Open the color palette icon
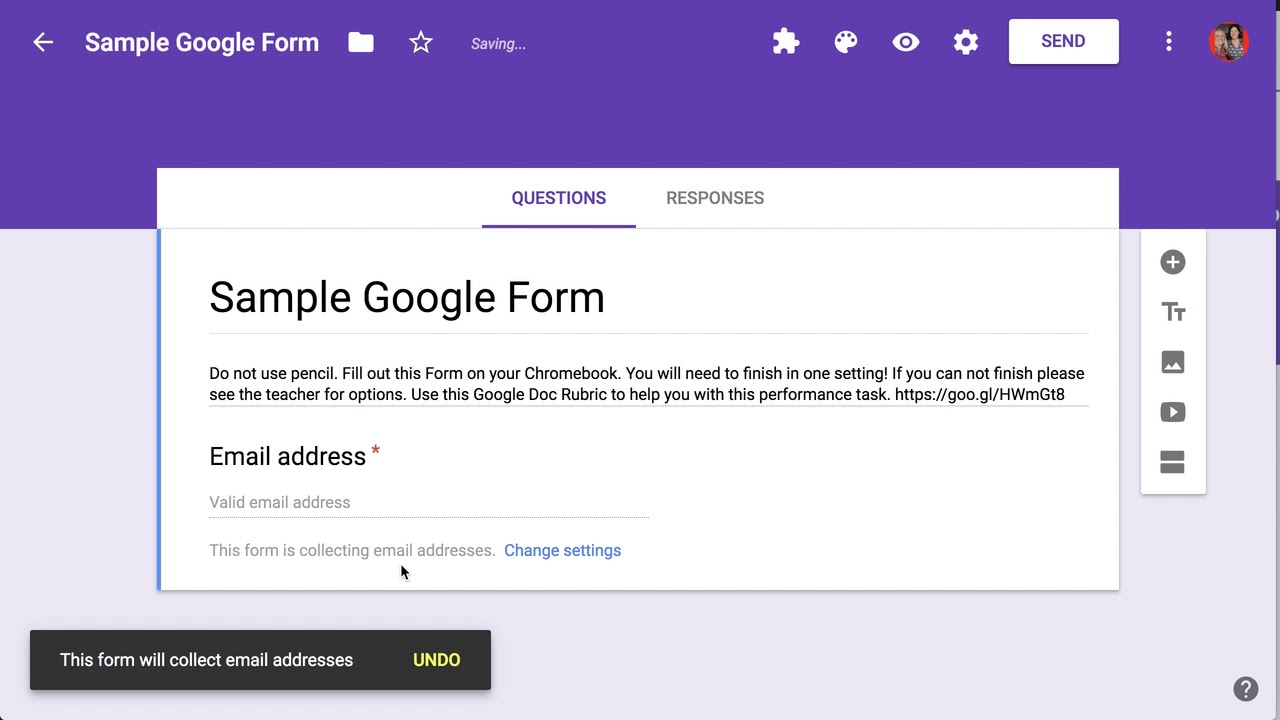Image resolution: width=1280 pixels, height=720 pixels. tap(846, 42)
